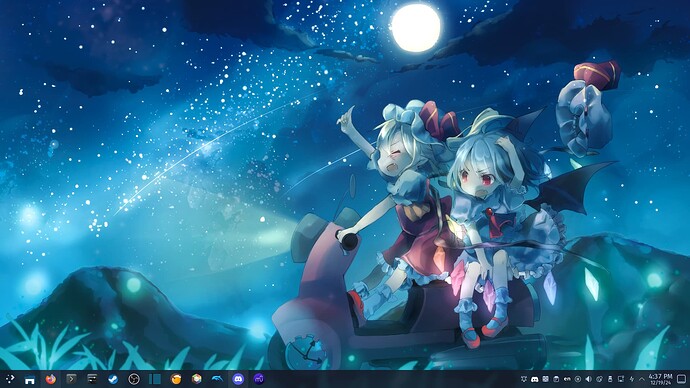Switch to Discord in the taskbar
Viewport: 690px width, 388px height.
[238, 379]
